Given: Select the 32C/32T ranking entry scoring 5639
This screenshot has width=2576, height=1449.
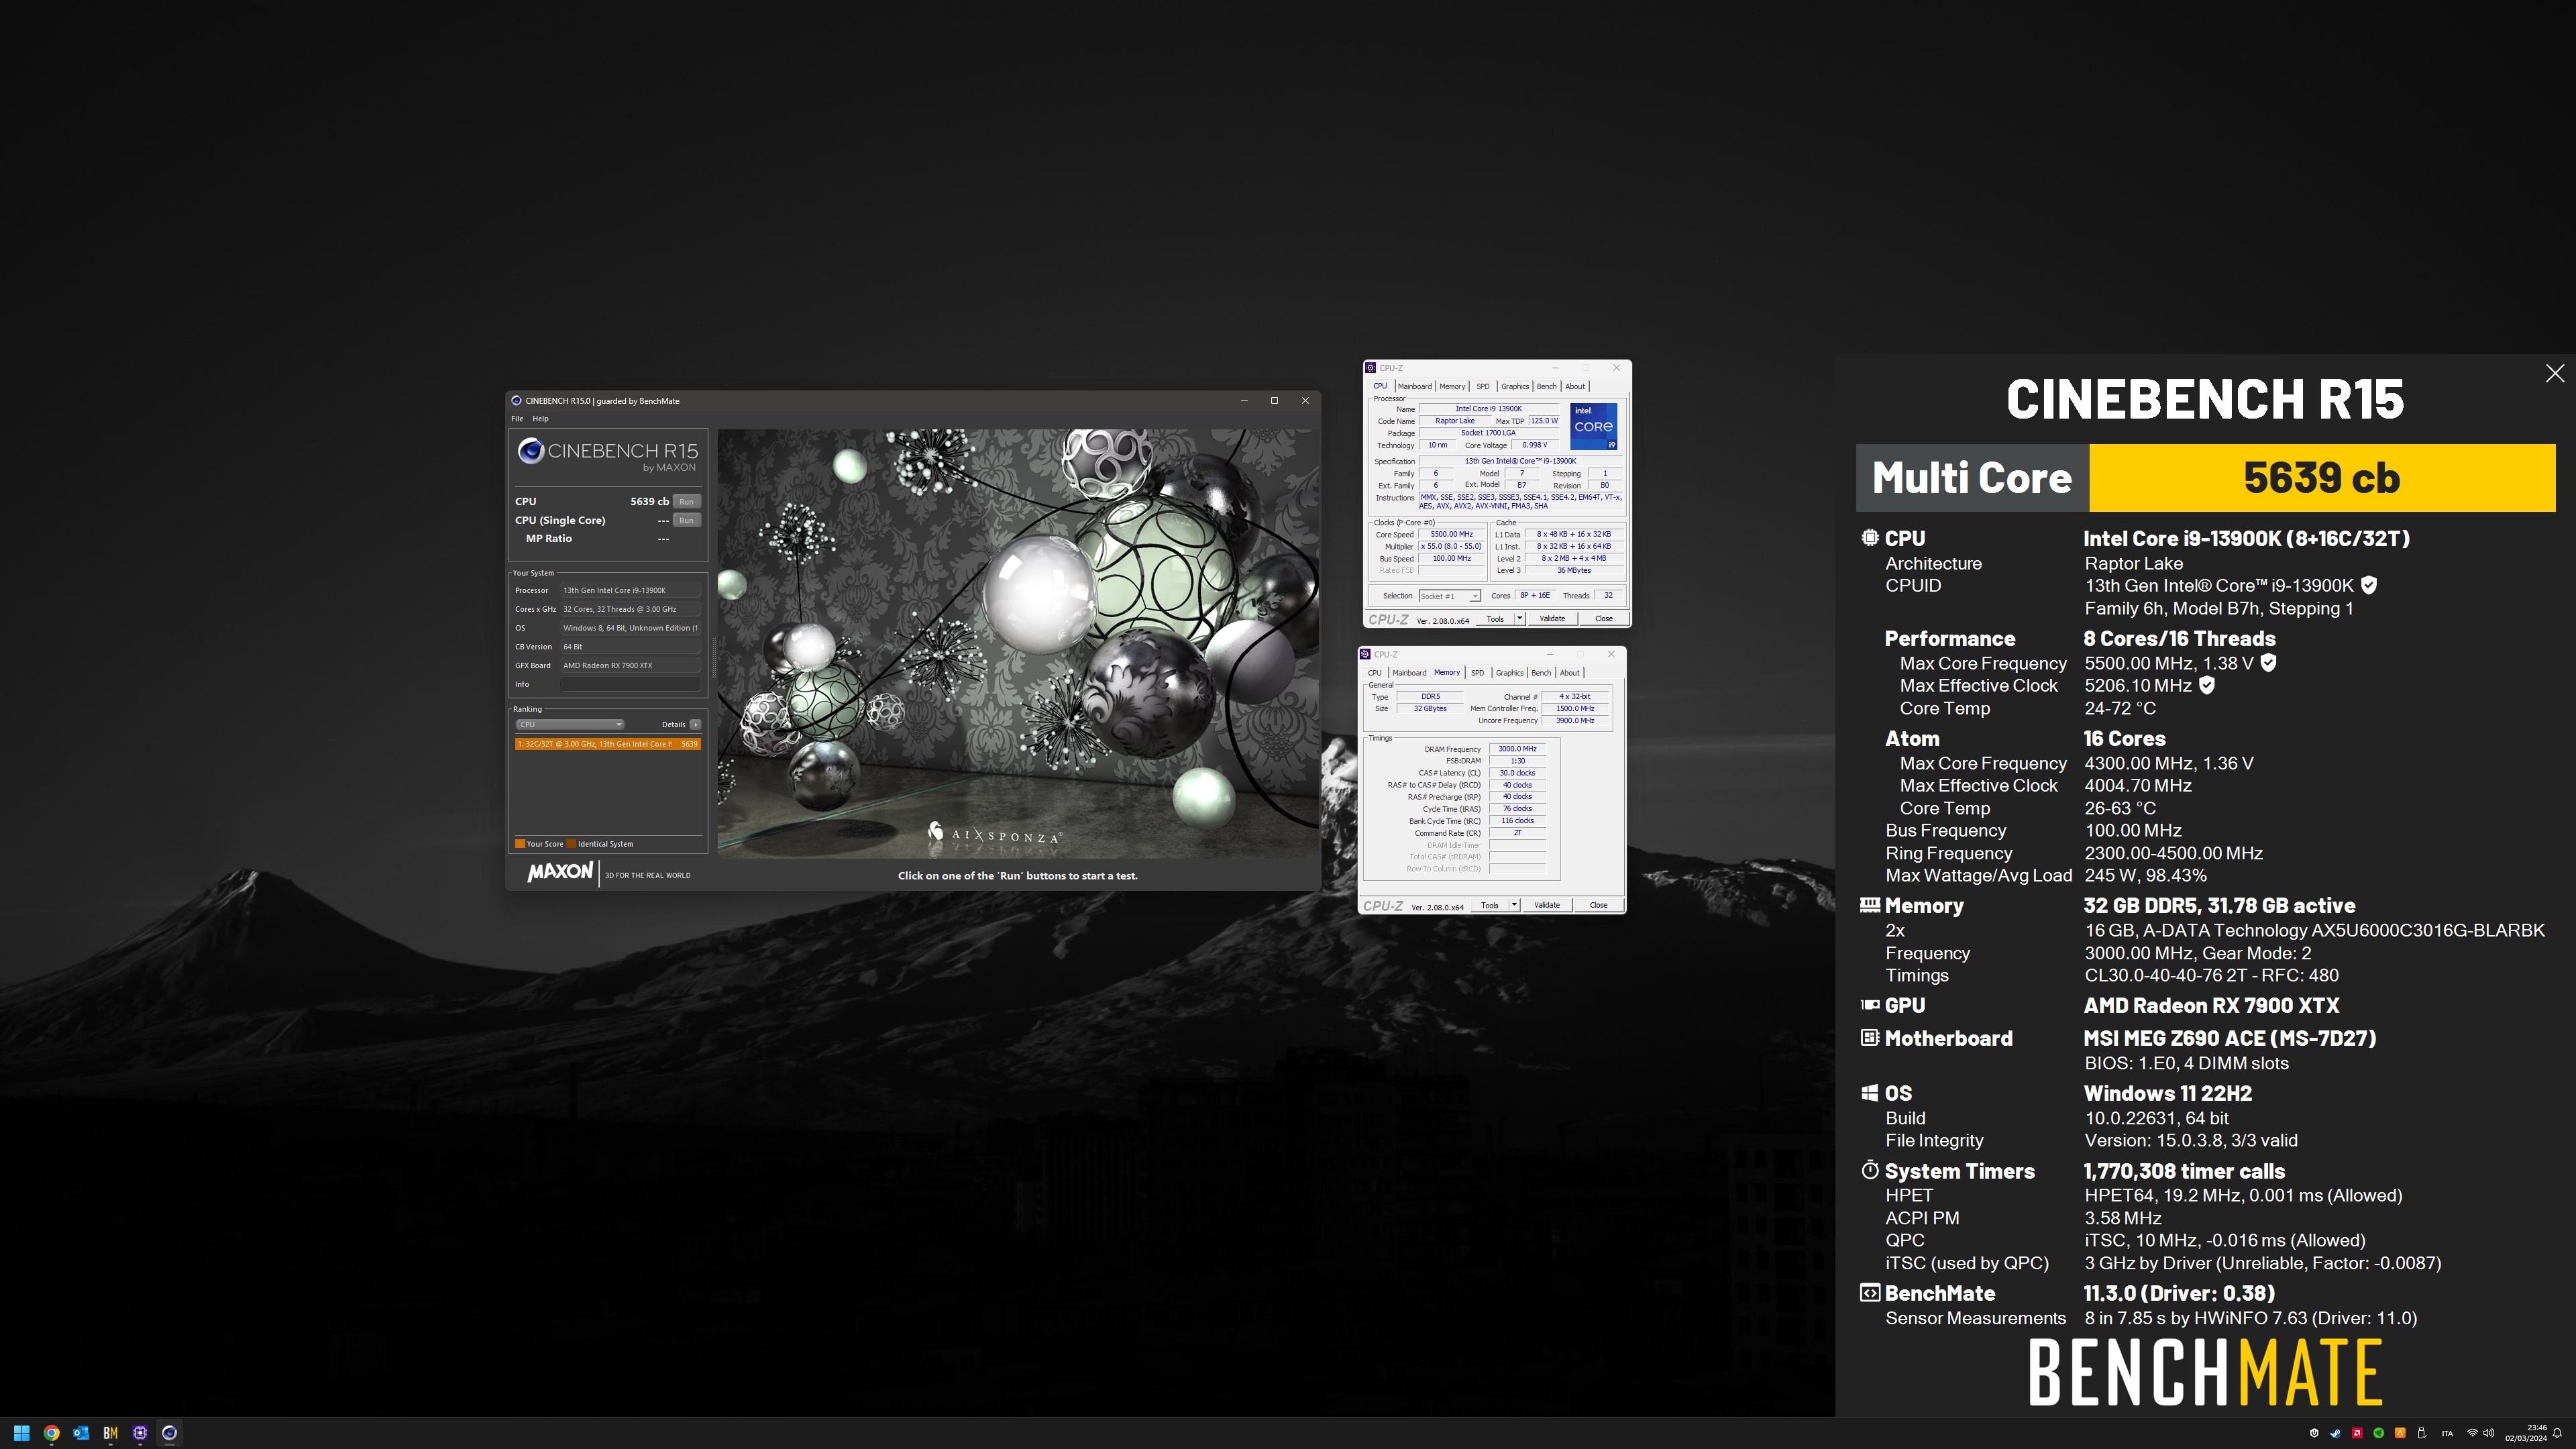Looking at the screenshot, I should pyautogui.click(x=607, y=744).
